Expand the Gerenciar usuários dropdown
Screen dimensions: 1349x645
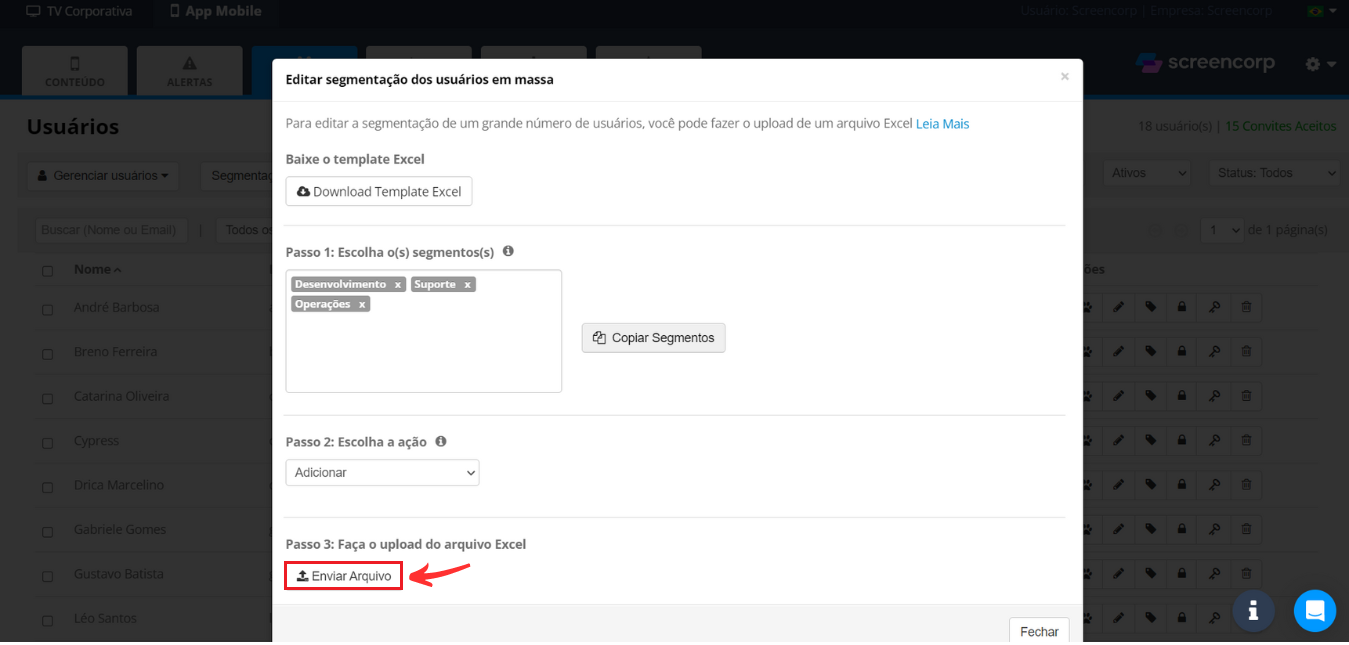click(102, 175)
